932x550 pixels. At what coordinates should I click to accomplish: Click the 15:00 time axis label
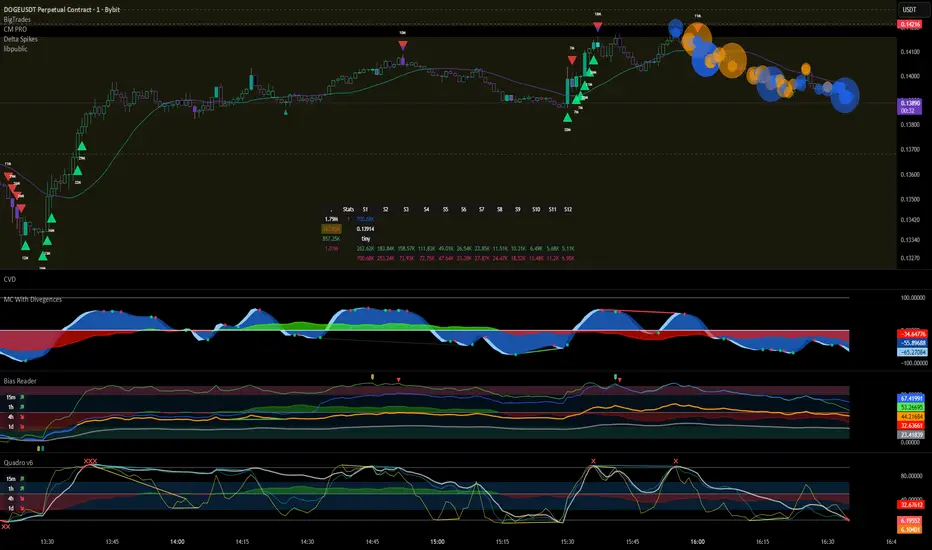tap(437, 542)
